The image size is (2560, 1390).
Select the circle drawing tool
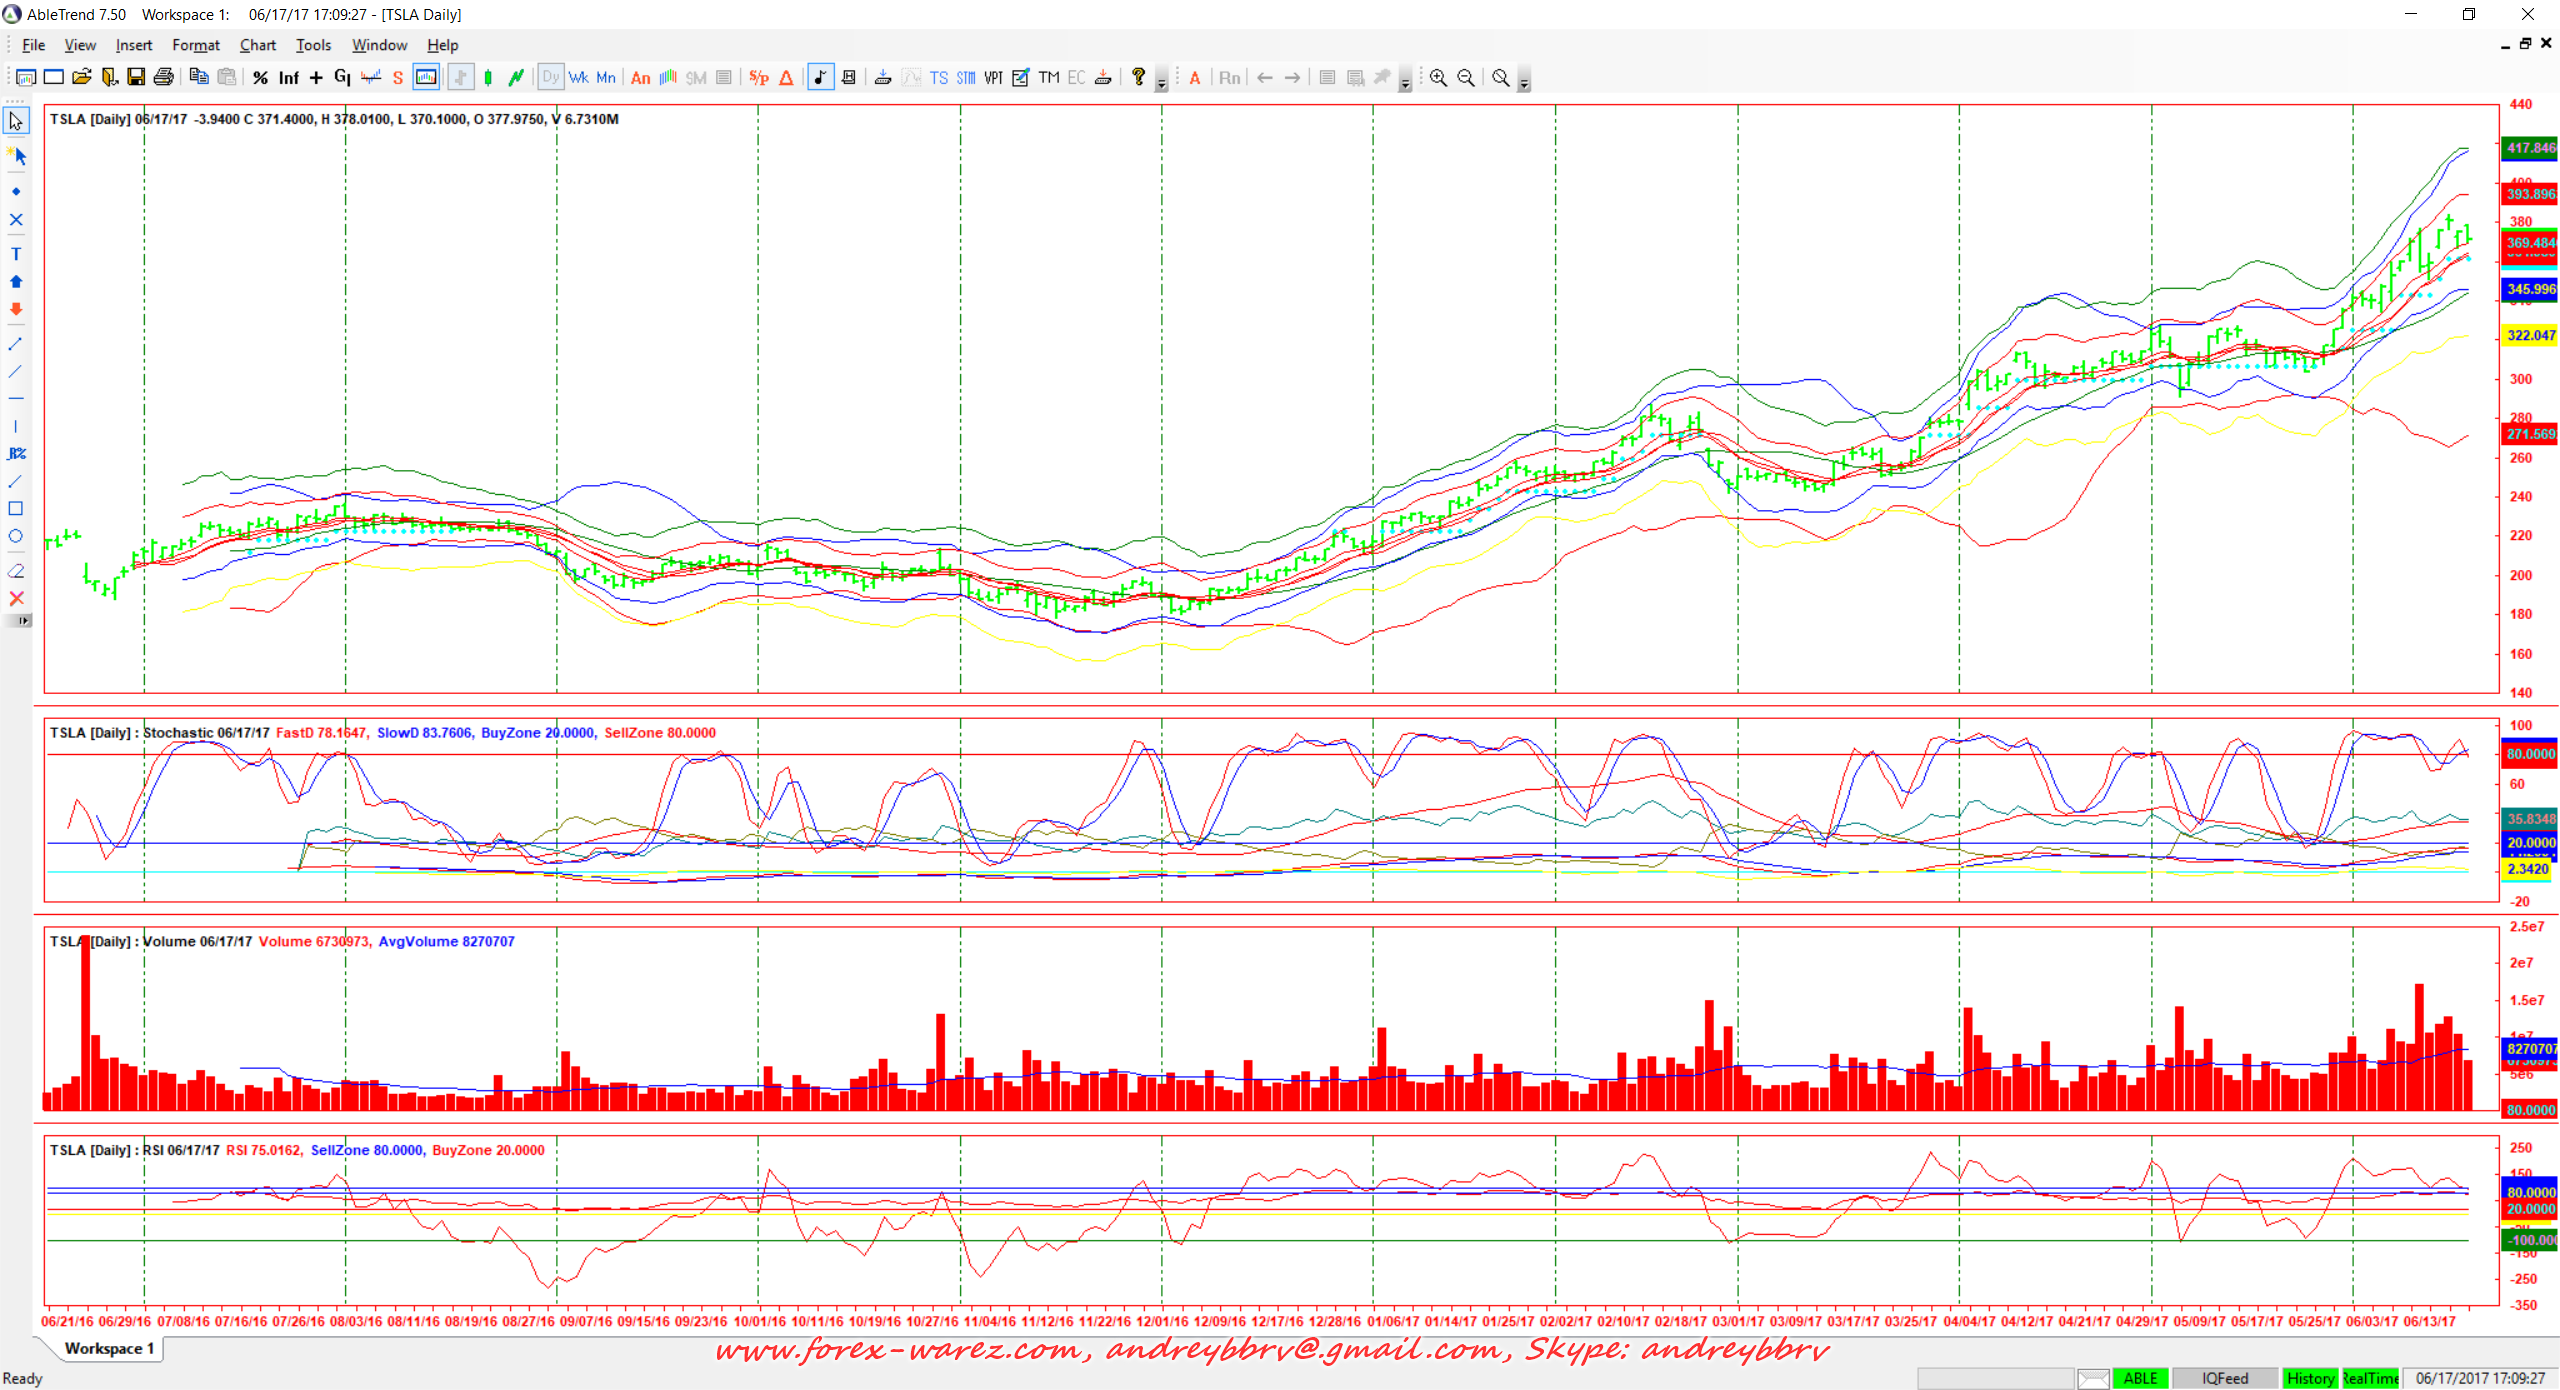[x=16, y=536]
